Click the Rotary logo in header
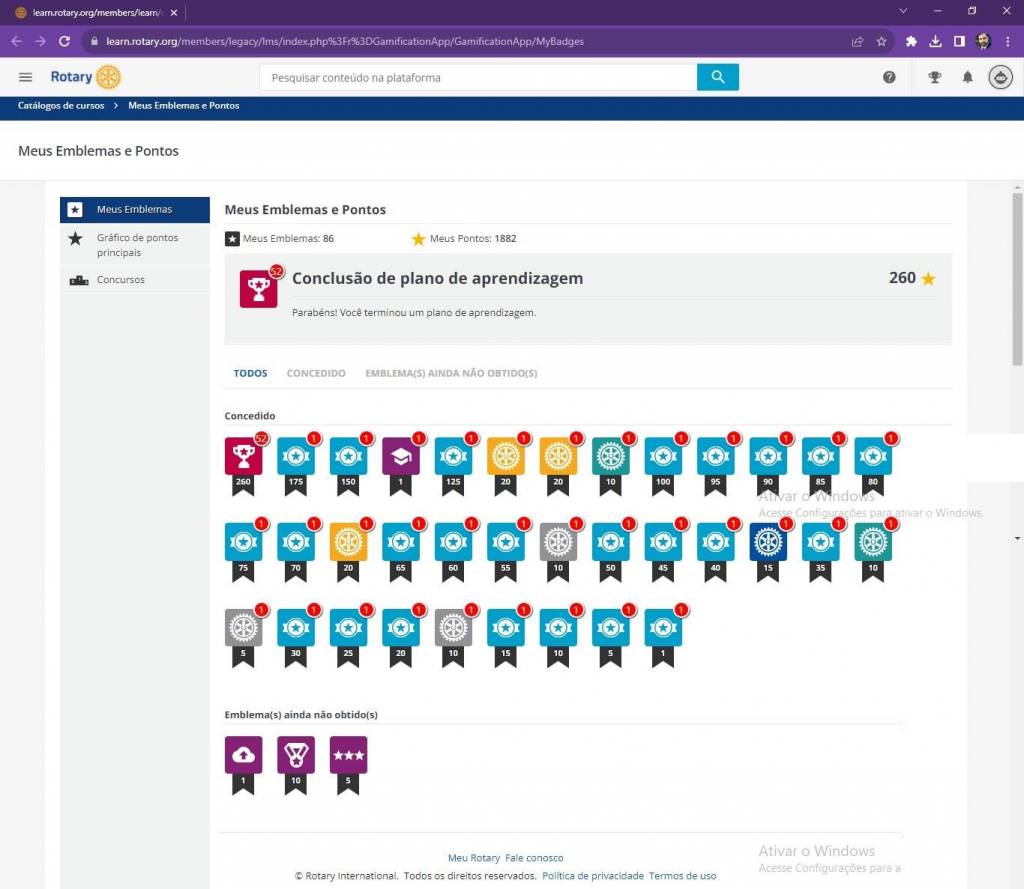Image resolution: width=1024 pixels, height=889 pixels. pos(86,77)
